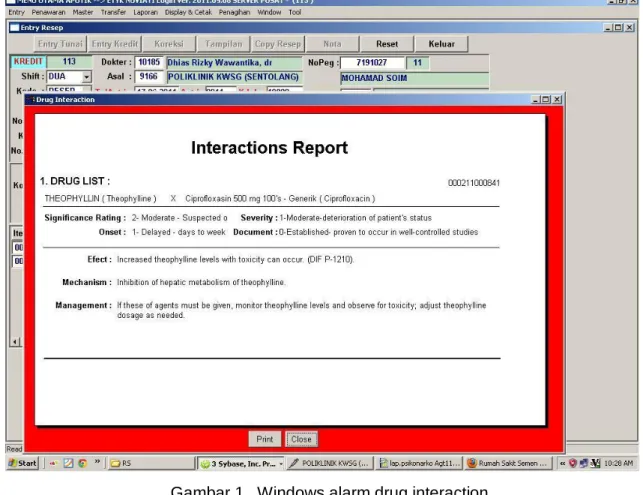Minimize the Drug Interaction window
Viewport: 643px width, 495px height.
pos(536,100)
